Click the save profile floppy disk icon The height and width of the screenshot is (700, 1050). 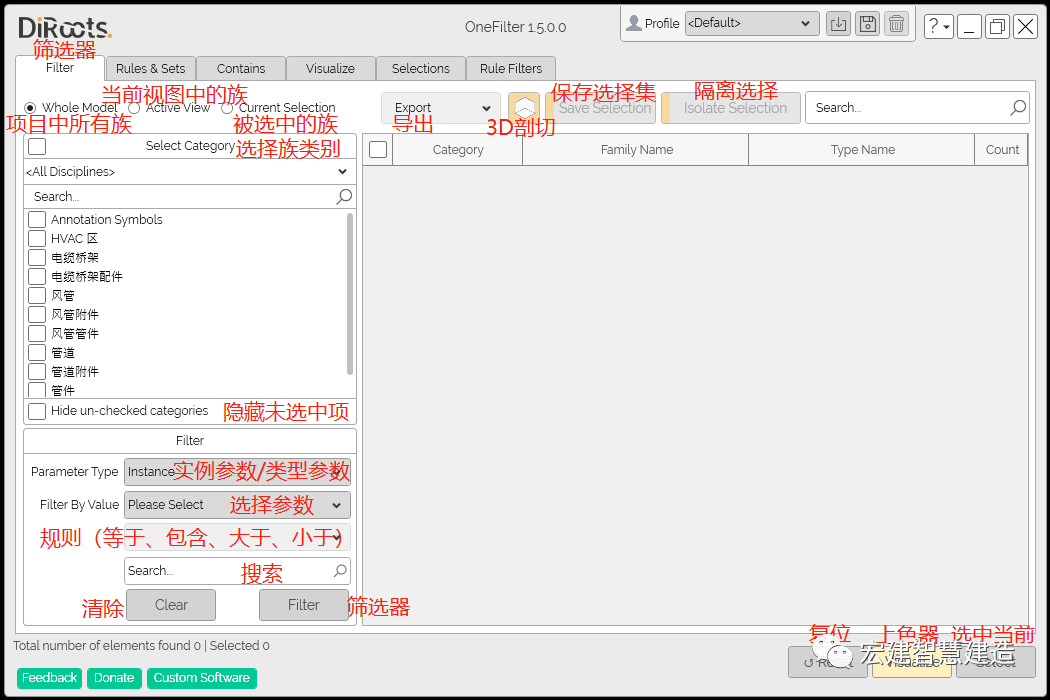tap(867, 23)
